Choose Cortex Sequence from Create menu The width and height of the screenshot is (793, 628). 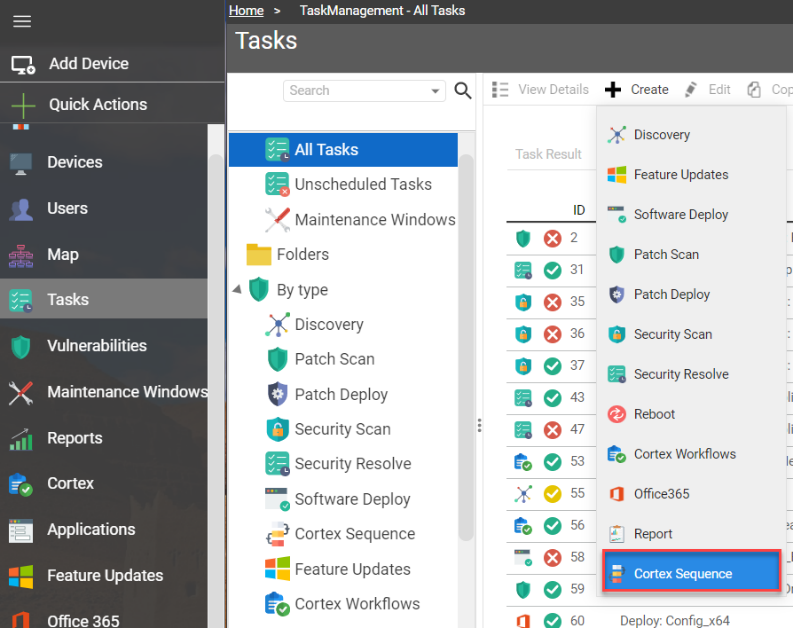point(691,571)
